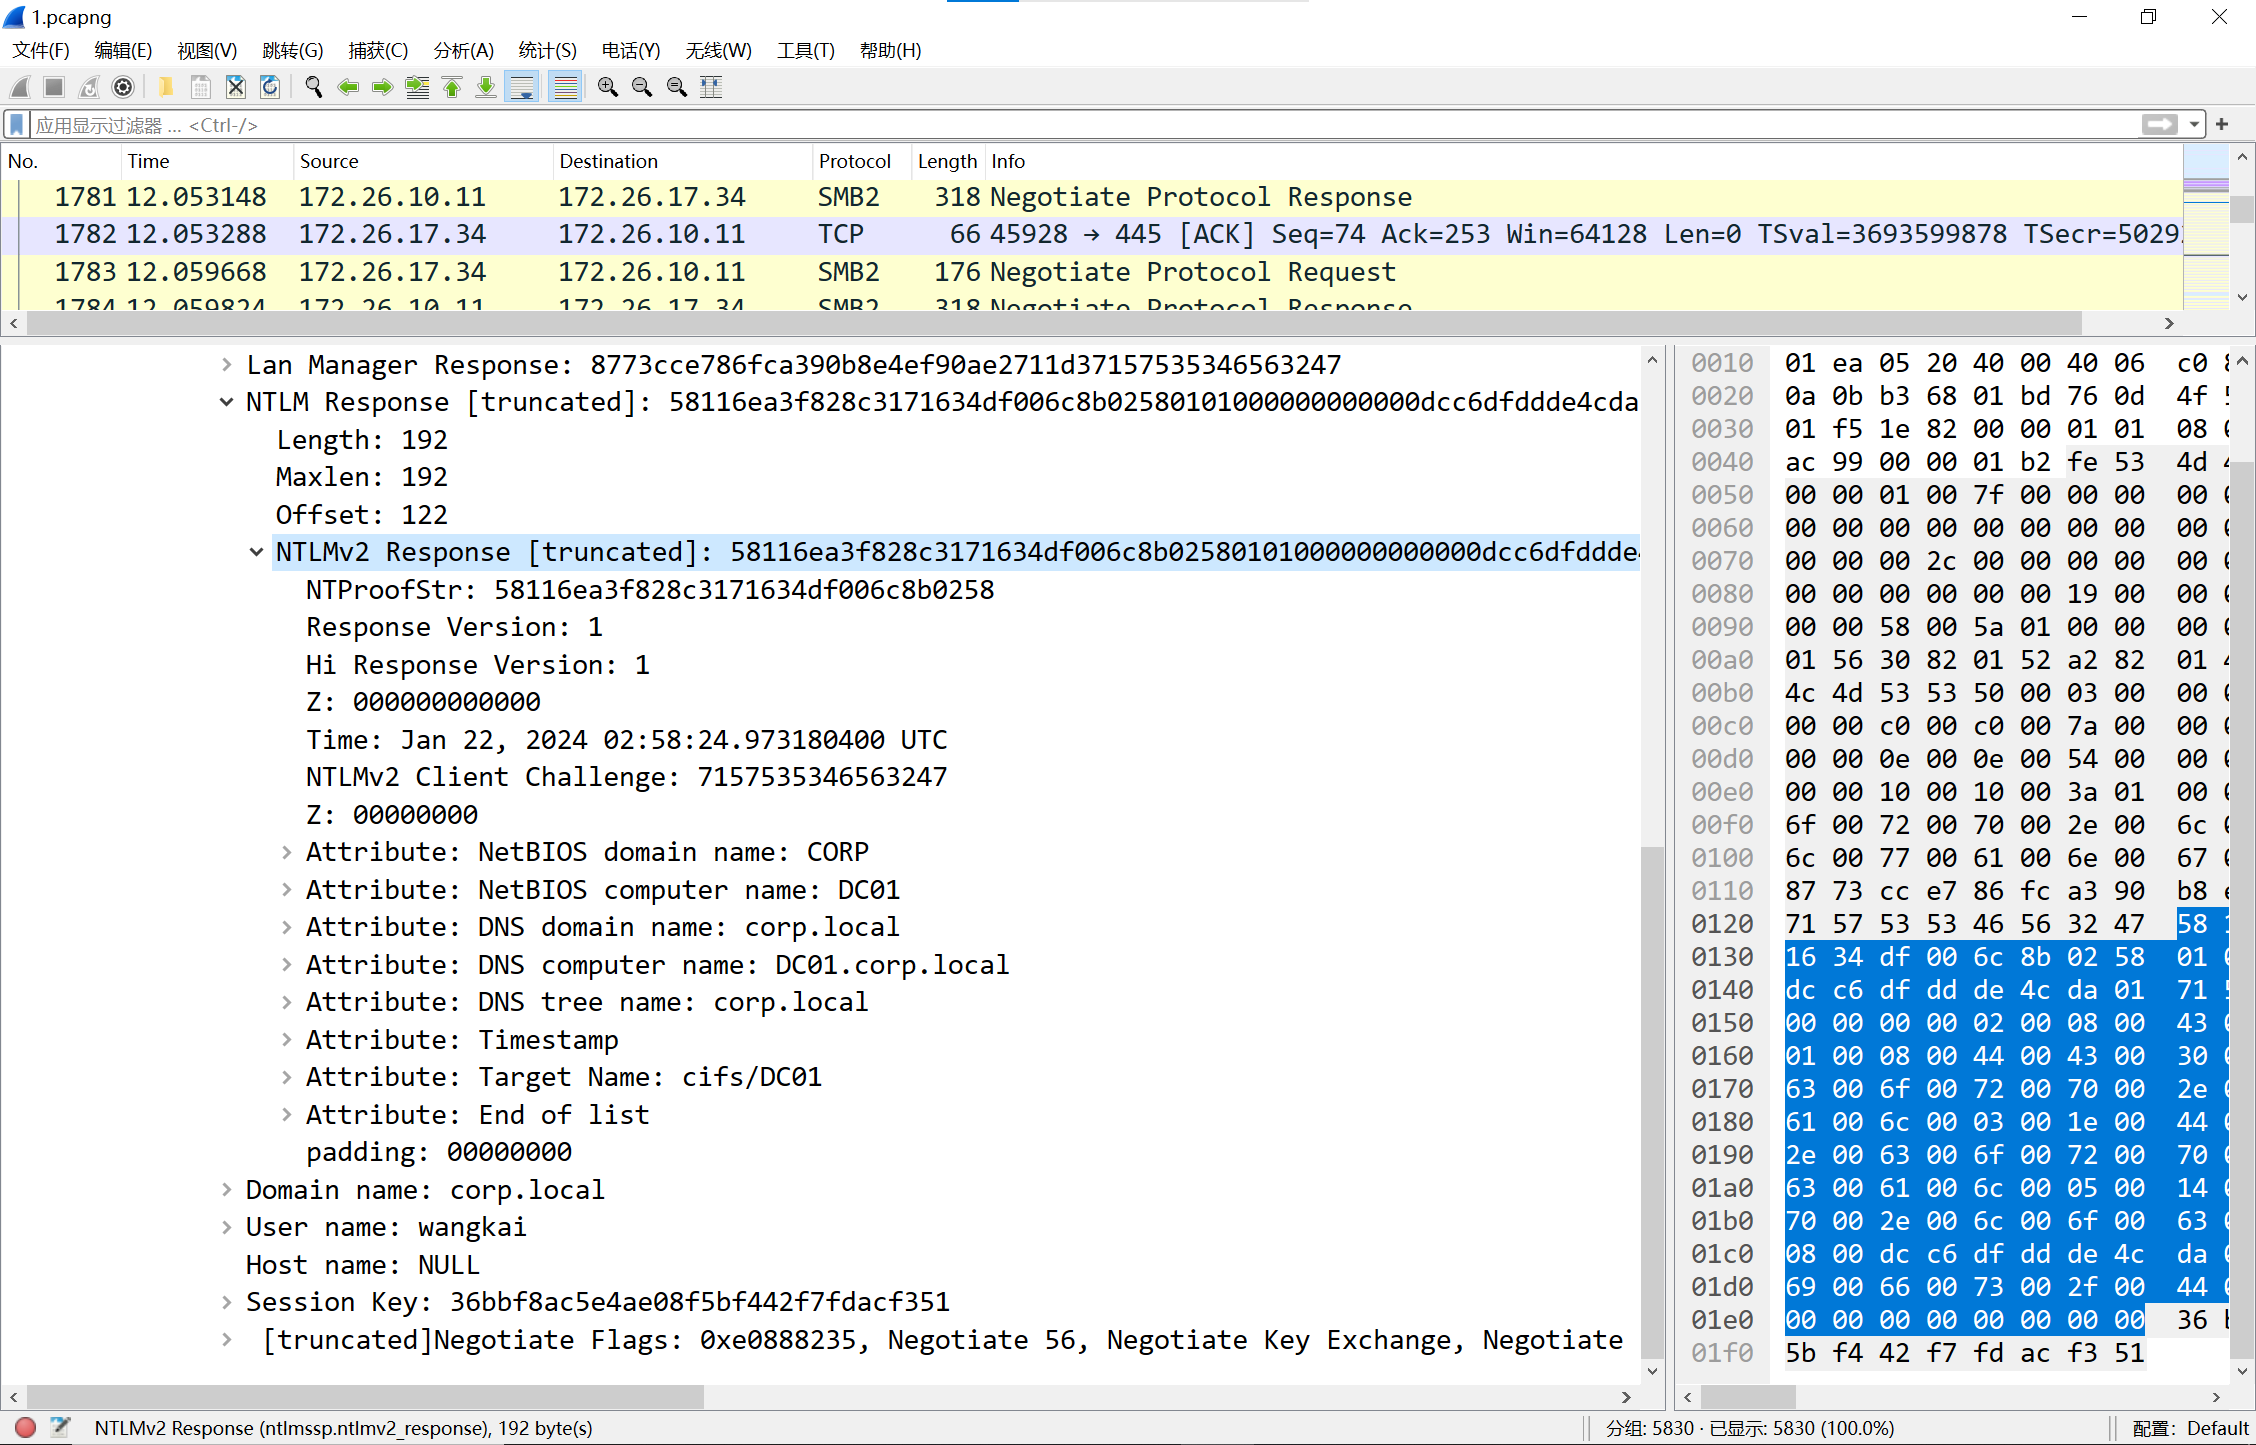2256x1445 pixels.
Task: Sort packets by the Protocol column header
Action: pyautogui.click(x=861, y=161)
